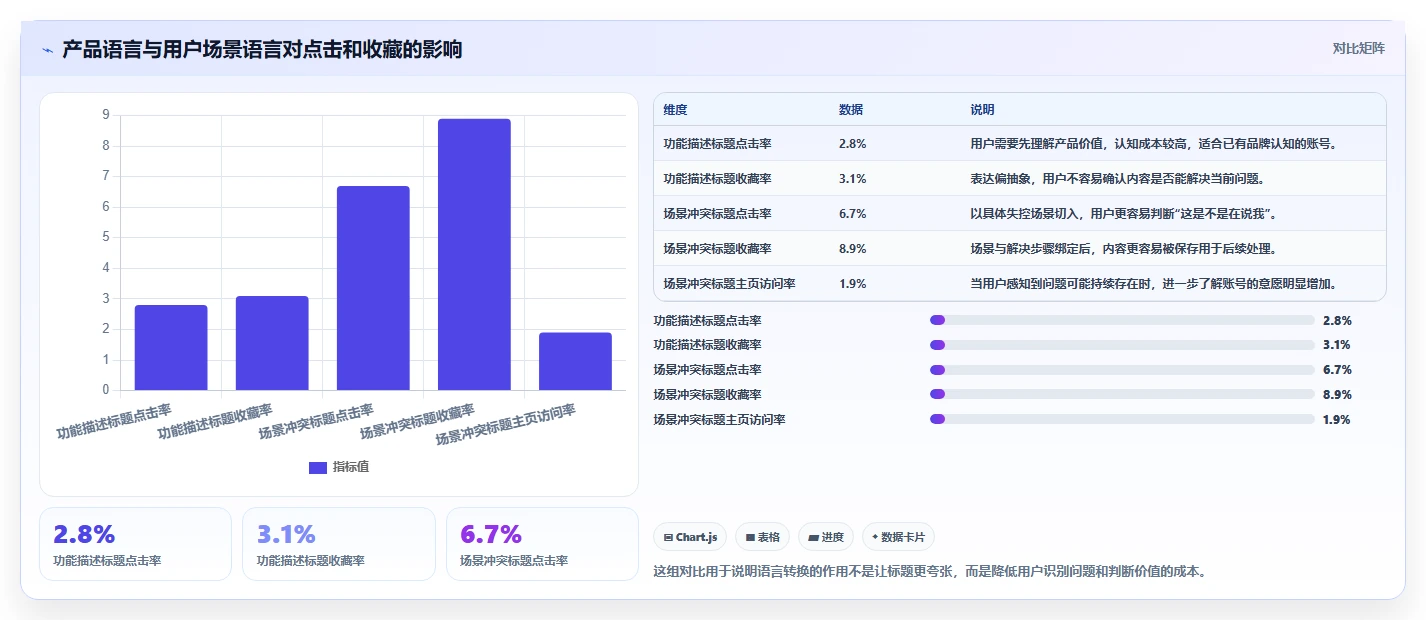Click the 功能描述标题点击率 progress bar
This screenshot has height=620, width=1426.
[x=1122, y=320]
